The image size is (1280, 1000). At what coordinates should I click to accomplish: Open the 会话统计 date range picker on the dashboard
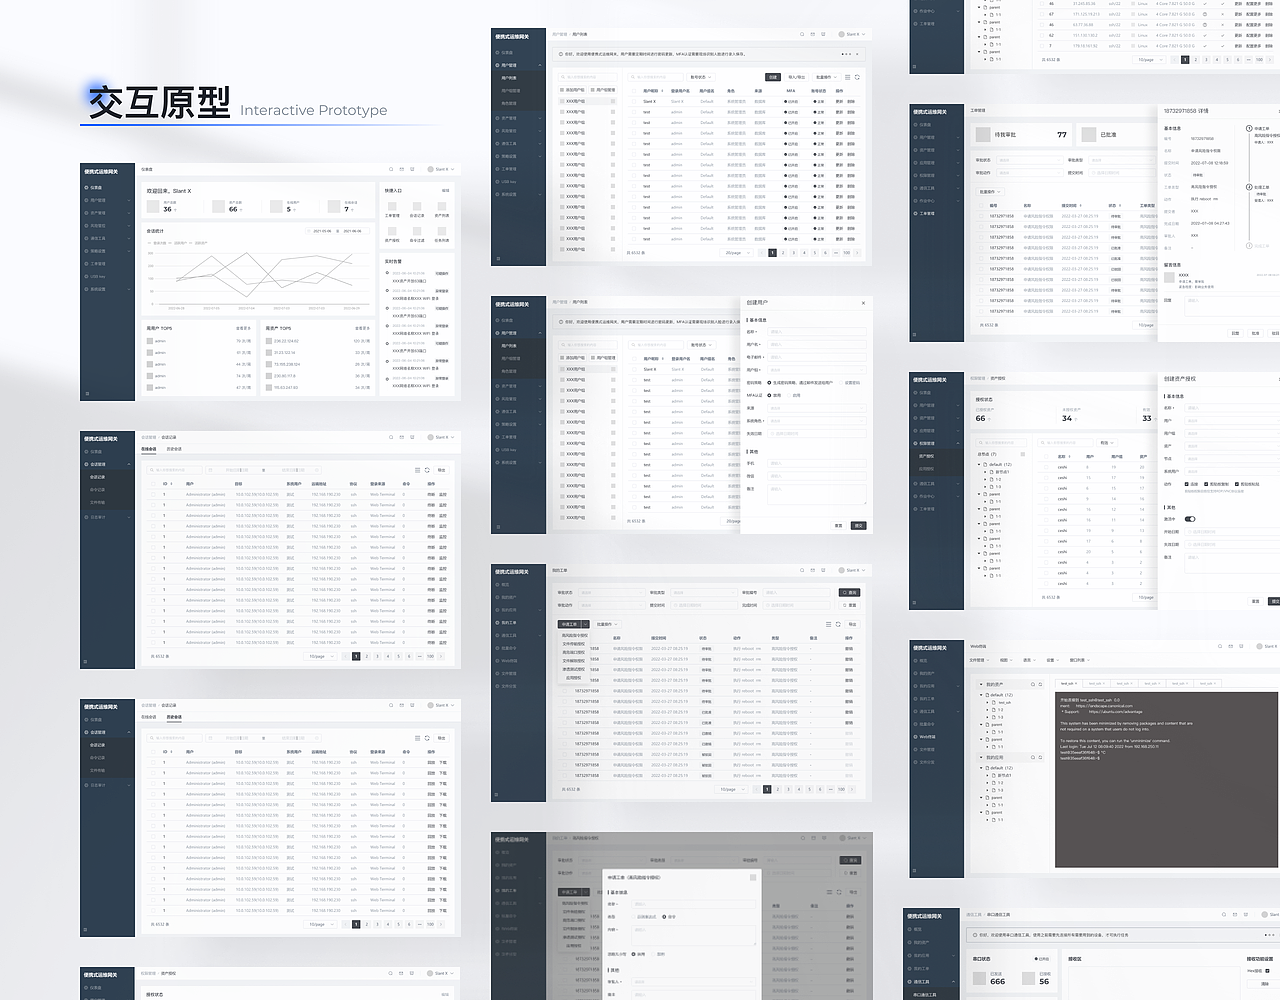pyautogui.click(x=337, y=231)
